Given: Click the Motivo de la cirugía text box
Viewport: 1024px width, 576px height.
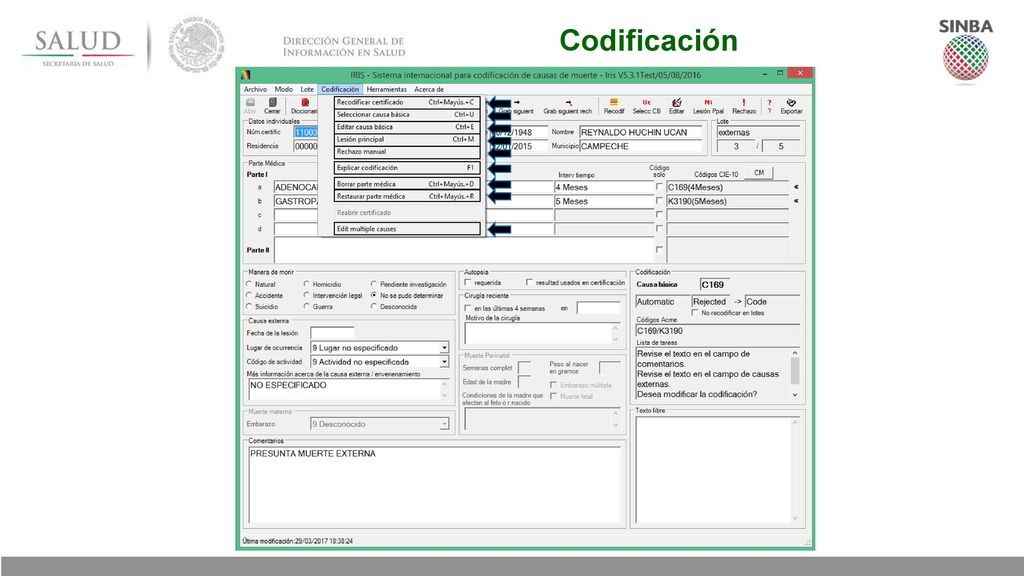Looking at the screenshot, I should (x=541, y=333).
